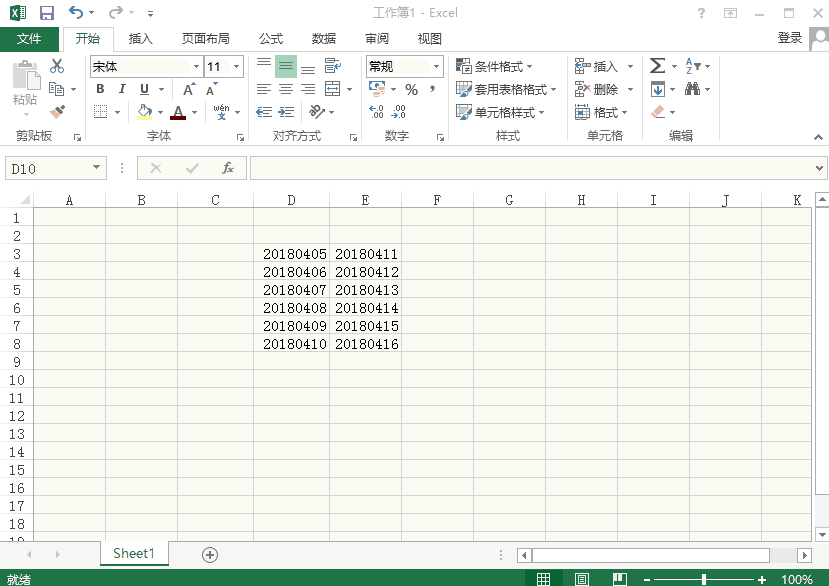This screenshot has height=586, width=829.
Task: Click the red font color swatch
Action: [x=178, y=113]
